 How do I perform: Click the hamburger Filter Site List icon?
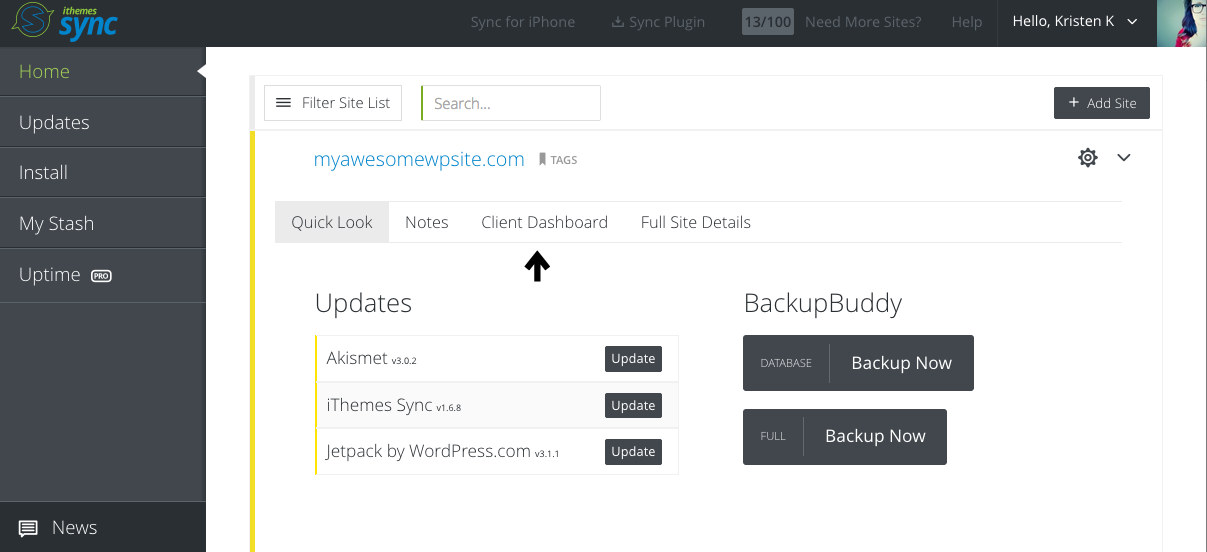(x=283, y=103)
